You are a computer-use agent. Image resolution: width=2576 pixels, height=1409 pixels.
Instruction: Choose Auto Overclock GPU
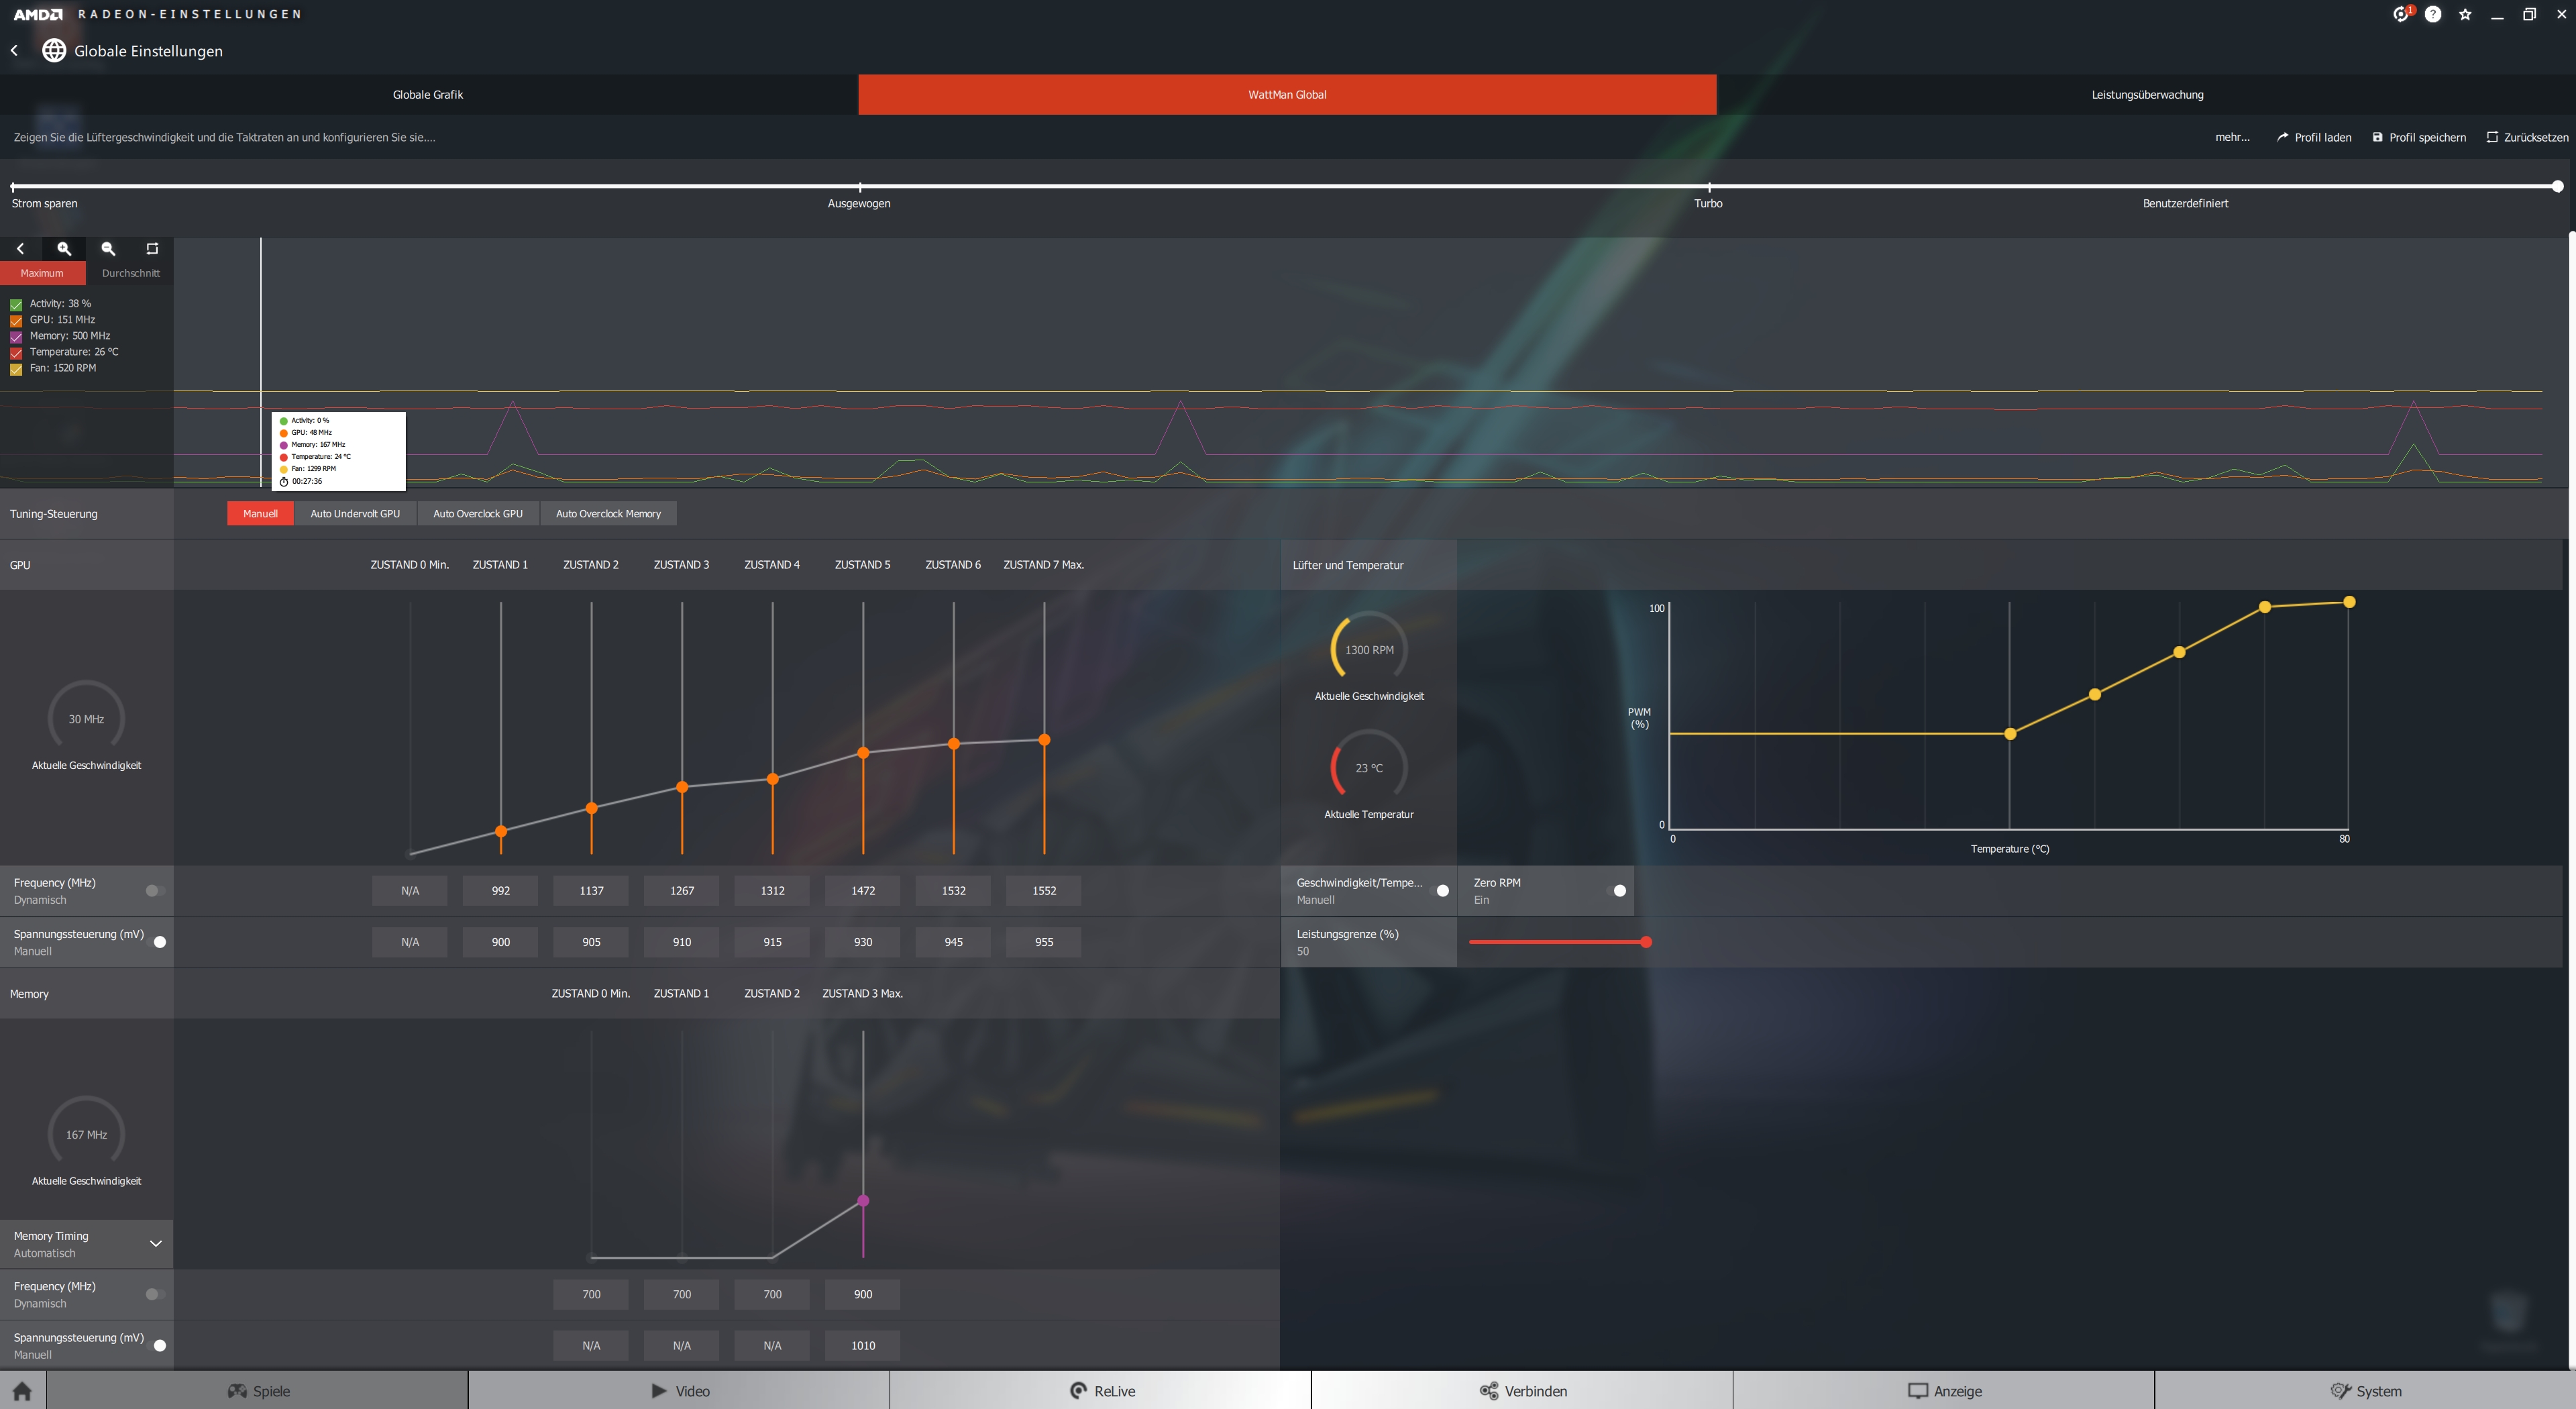click(478, 513)
